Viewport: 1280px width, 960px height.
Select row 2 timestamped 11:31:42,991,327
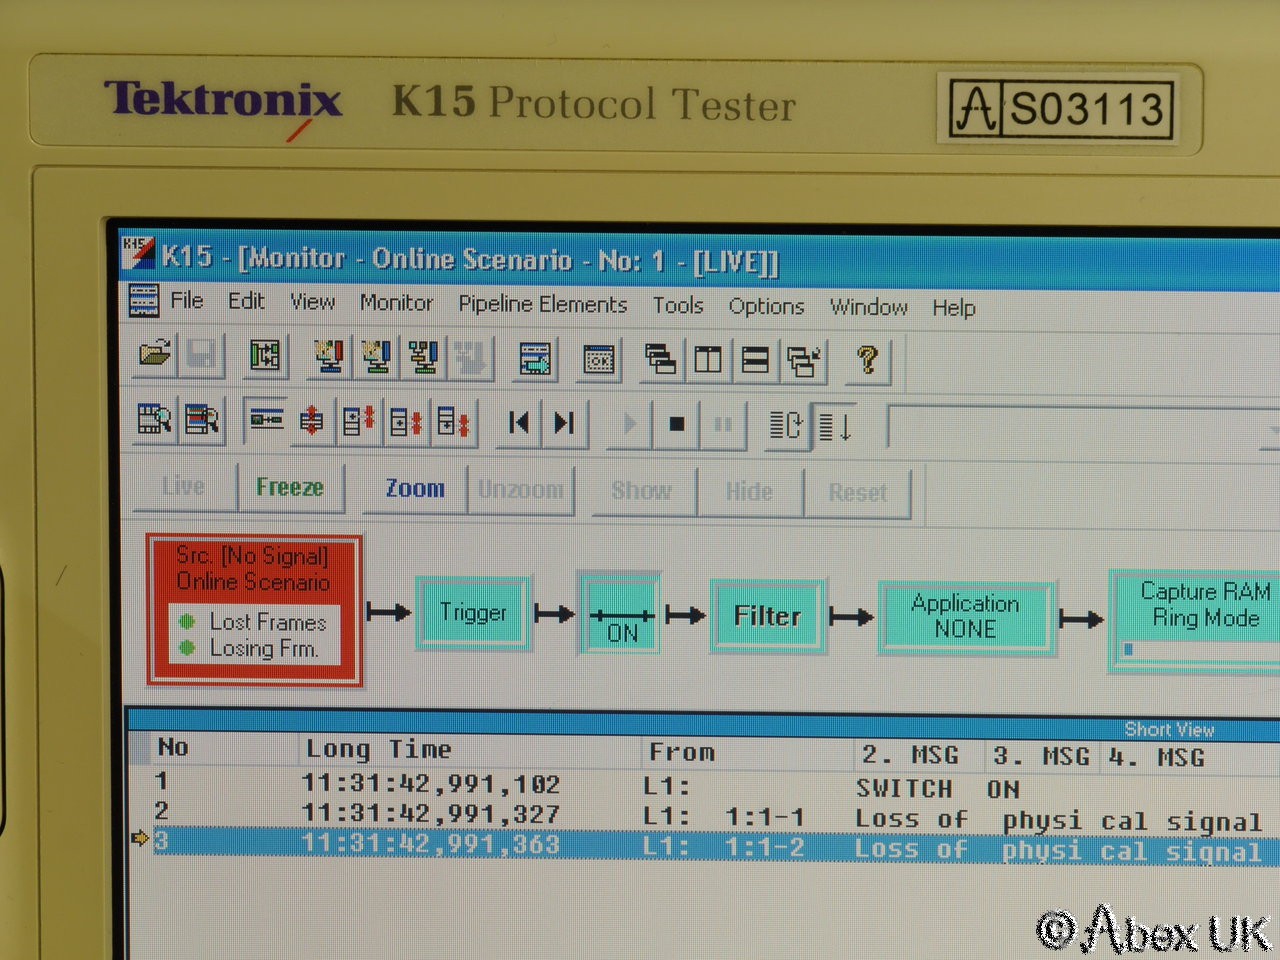[704, 816]
